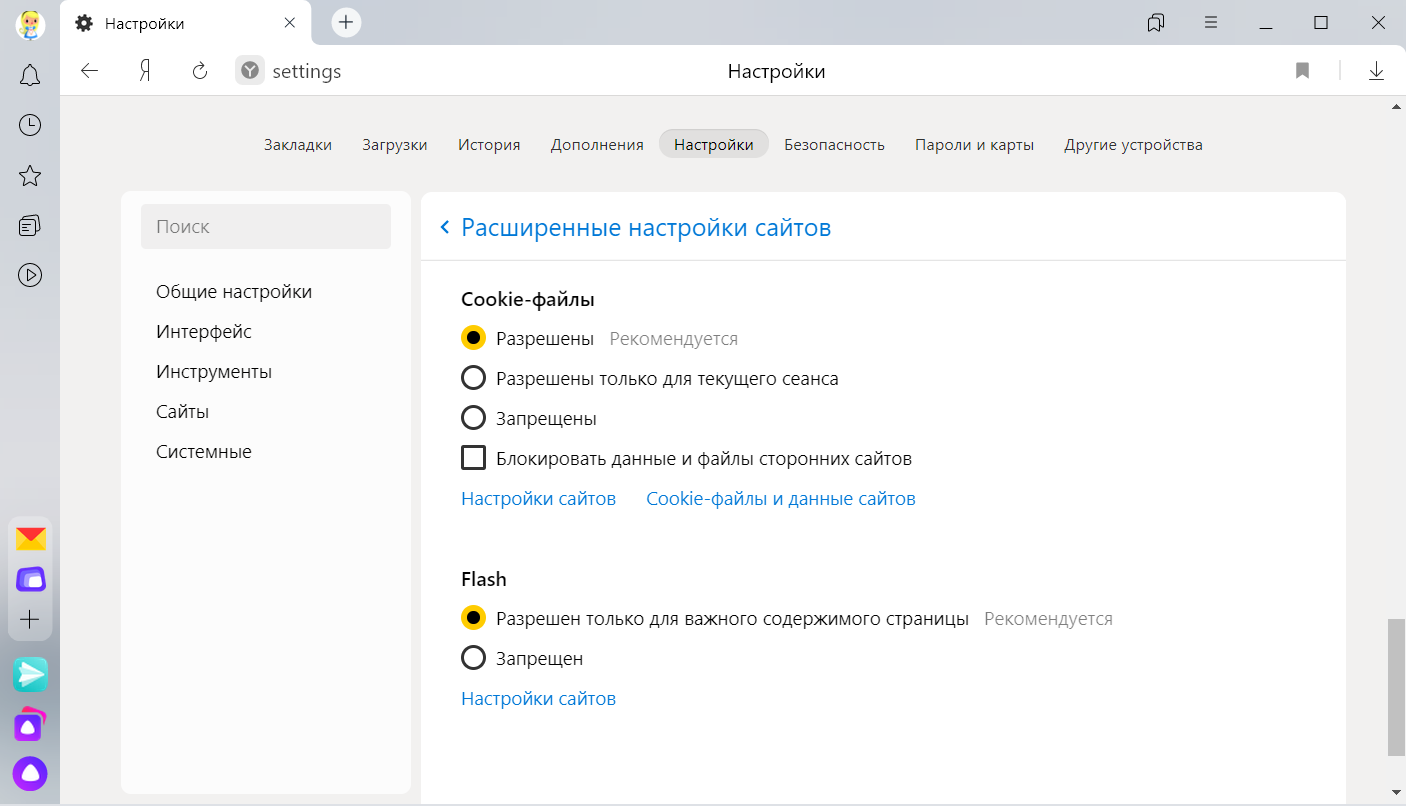This screenshot has width=1406, height=806.
Task: Open a new tab with plus button
Action: pos(346,23)
